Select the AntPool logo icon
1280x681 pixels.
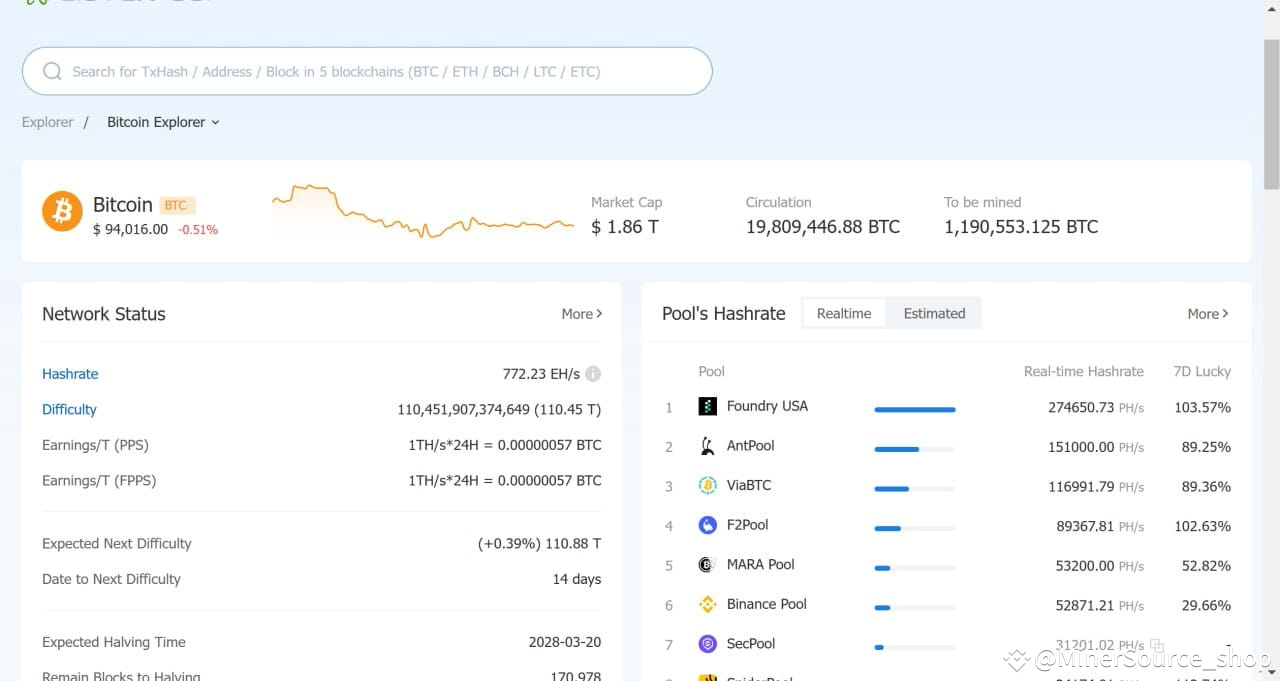coord(707,446)
